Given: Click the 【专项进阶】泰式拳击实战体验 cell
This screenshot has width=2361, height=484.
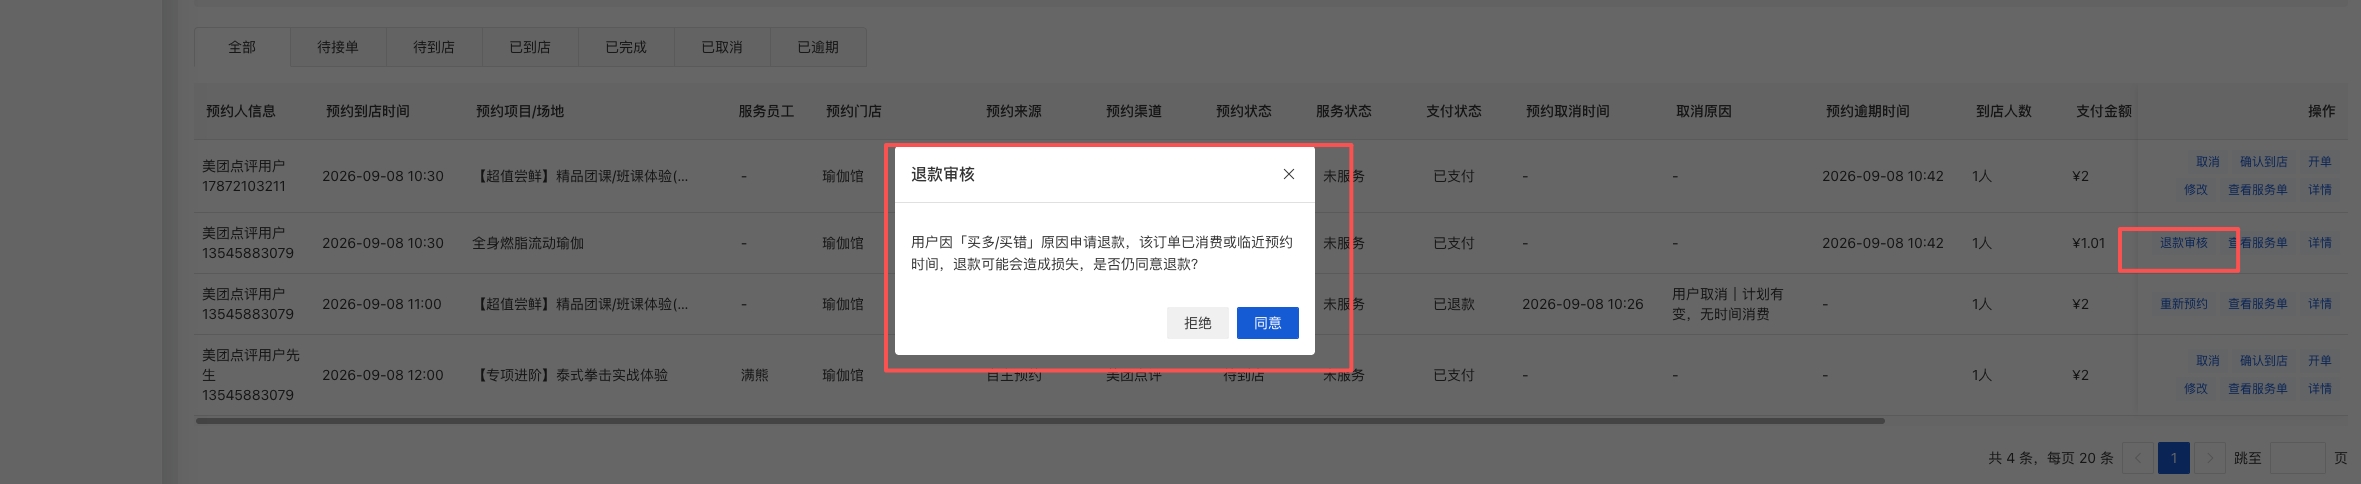Looking at the screenshot, I should pyautogui.click(x=570, y=375).
